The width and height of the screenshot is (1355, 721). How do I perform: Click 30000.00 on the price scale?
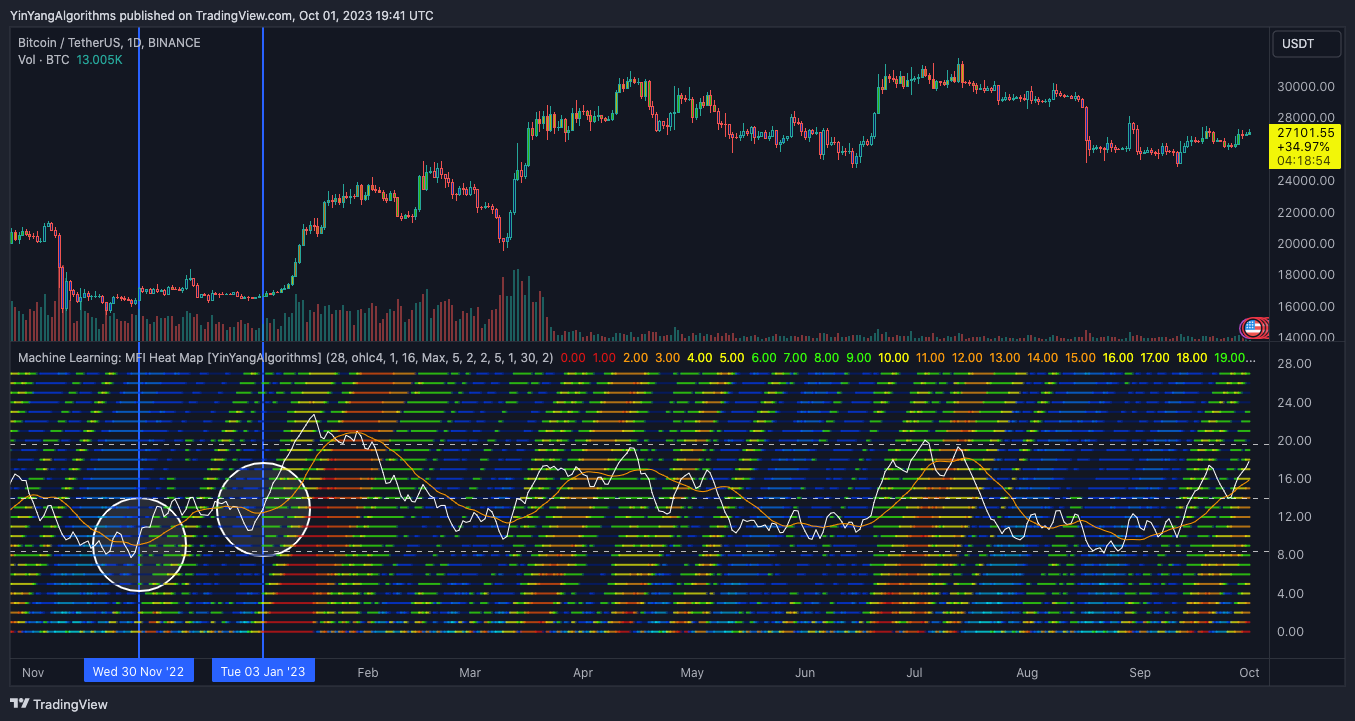1306,87
